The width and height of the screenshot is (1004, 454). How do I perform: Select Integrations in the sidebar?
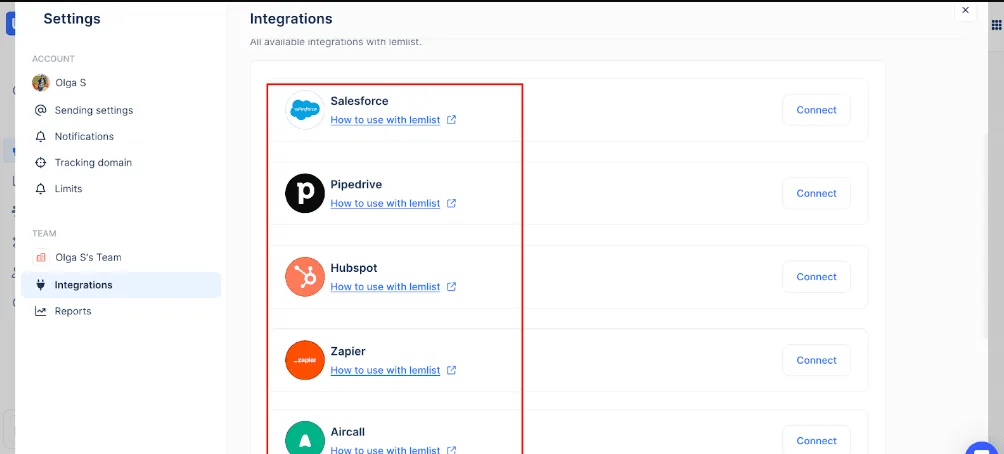pyautogui.click(x=83, y=285)
